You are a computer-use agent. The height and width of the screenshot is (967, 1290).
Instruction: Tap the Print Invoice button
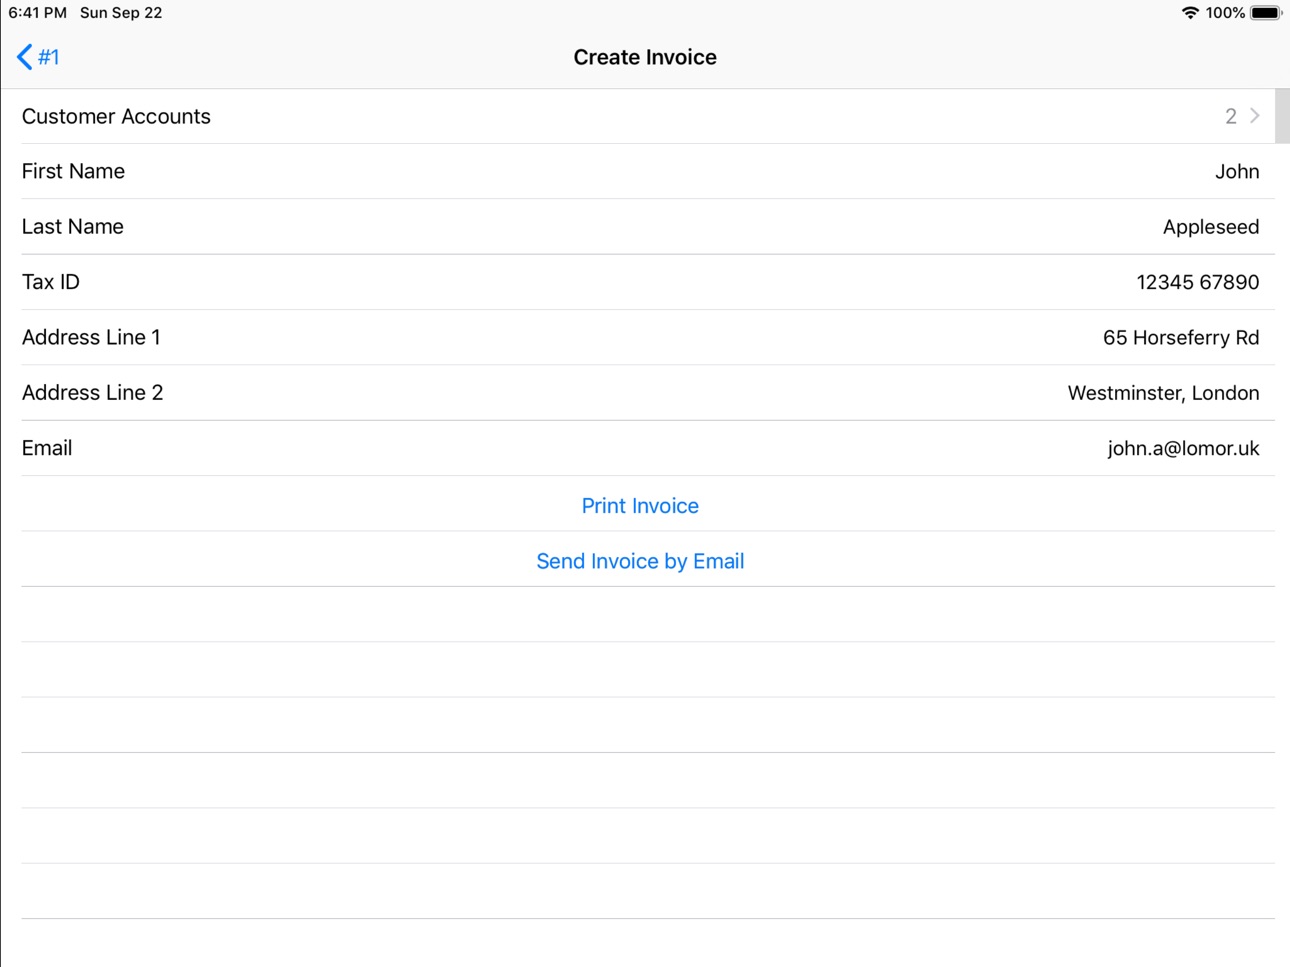pos(640,506)
